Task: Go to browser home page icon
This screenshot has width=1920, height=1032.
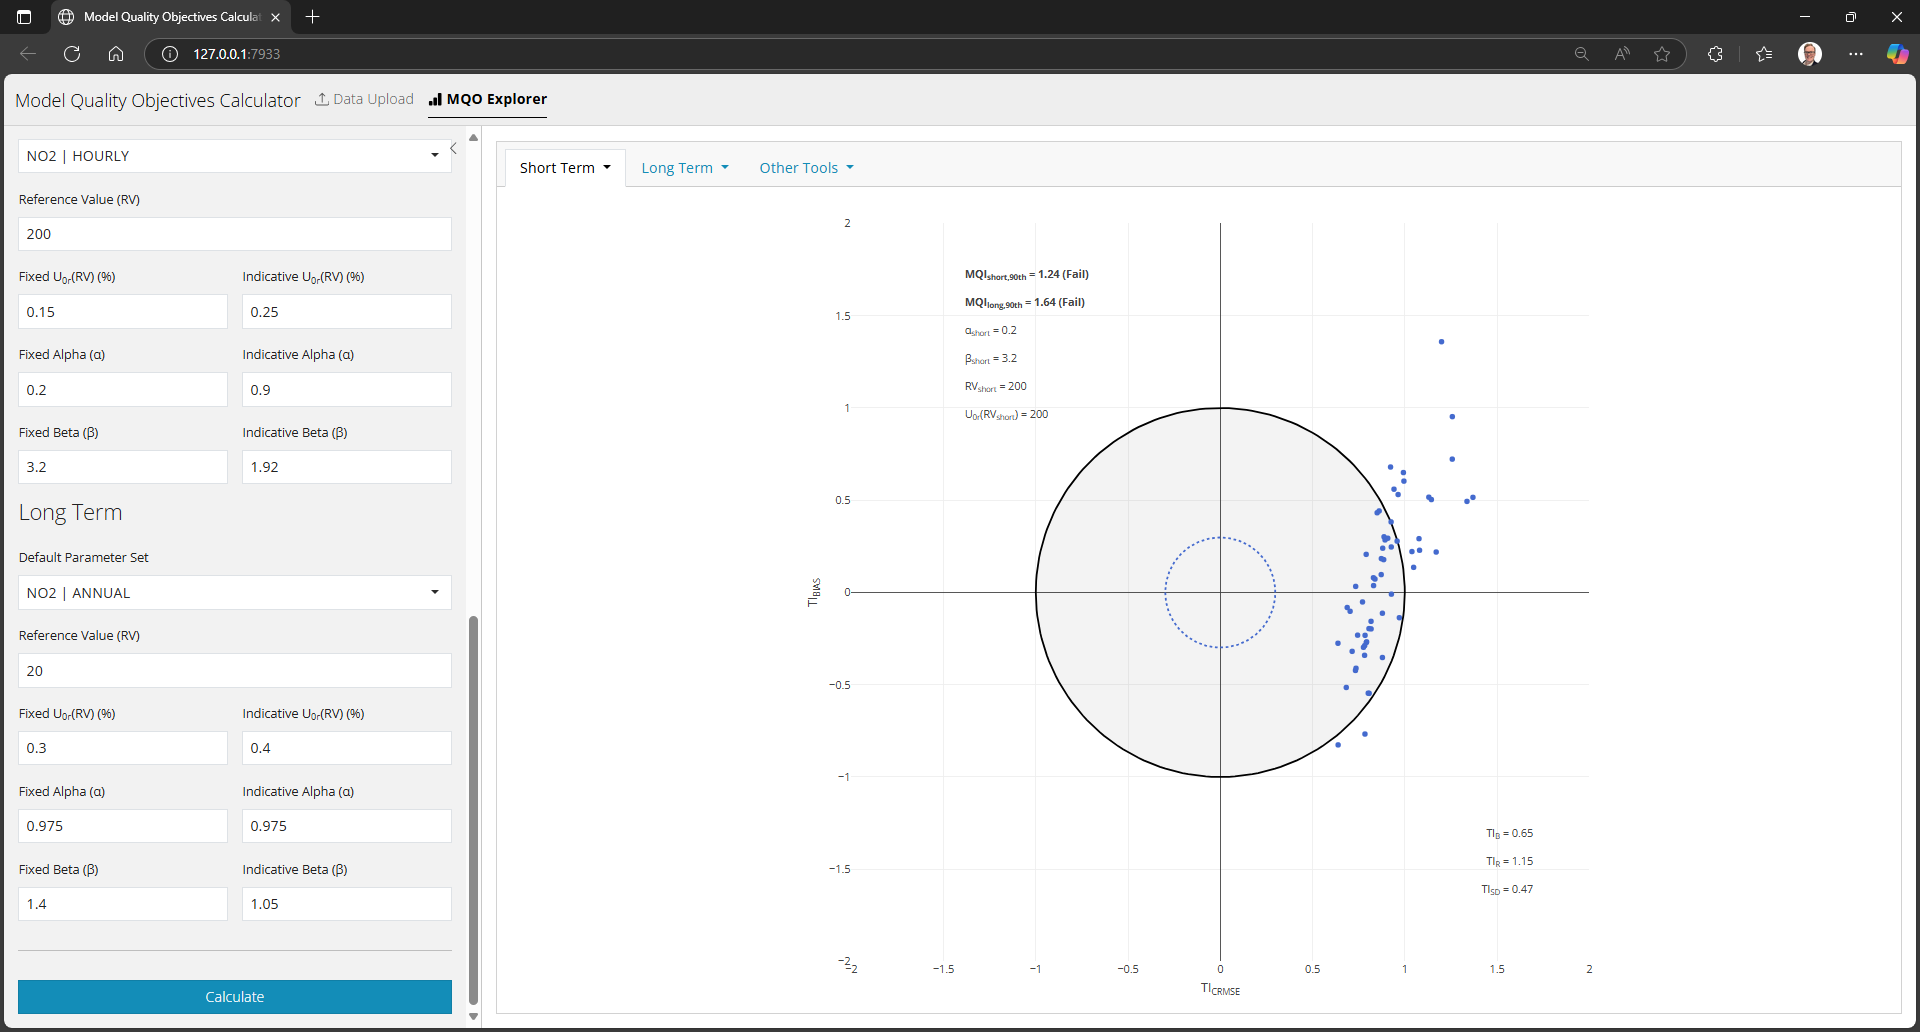Action: (116, 54)
